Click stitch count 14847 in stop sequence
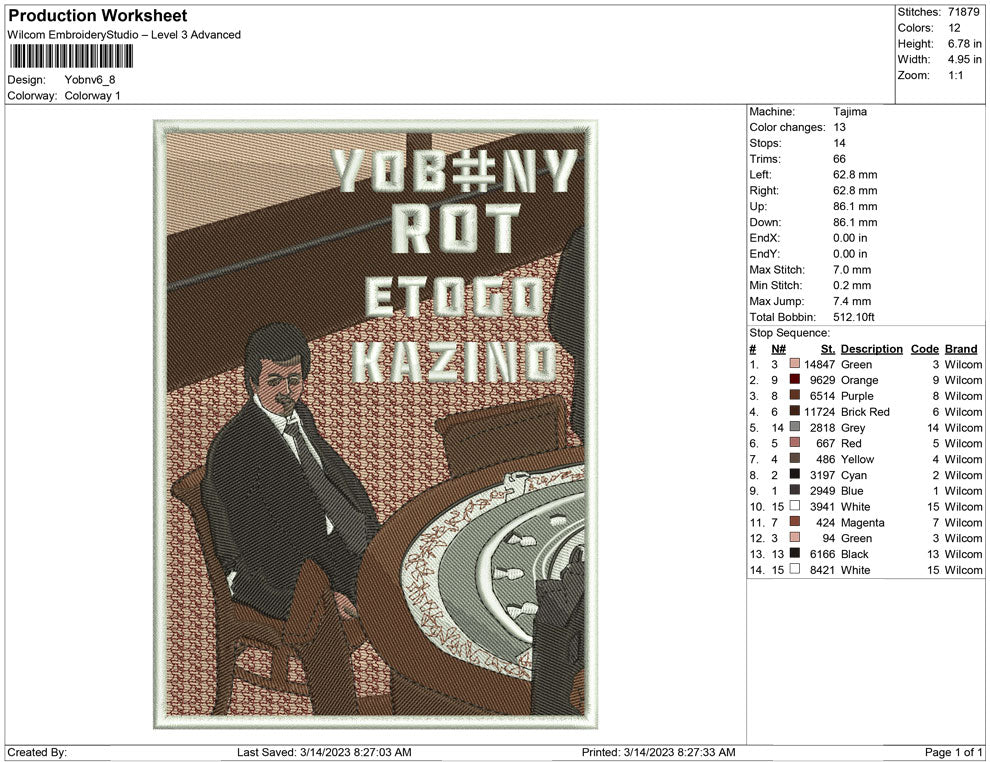 pos(820,364)
